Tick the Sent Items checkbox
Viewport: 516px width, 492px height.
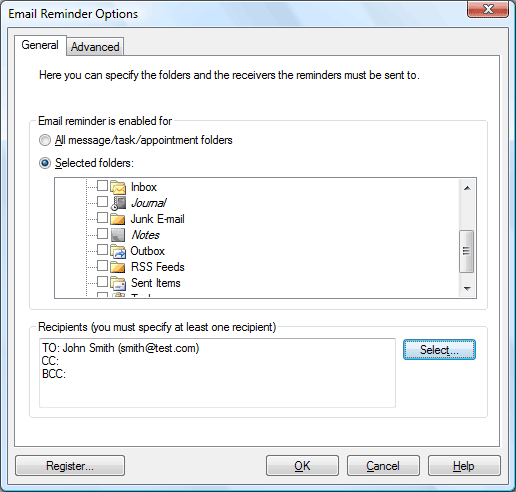pyautogui.click(x=102, y=282)
